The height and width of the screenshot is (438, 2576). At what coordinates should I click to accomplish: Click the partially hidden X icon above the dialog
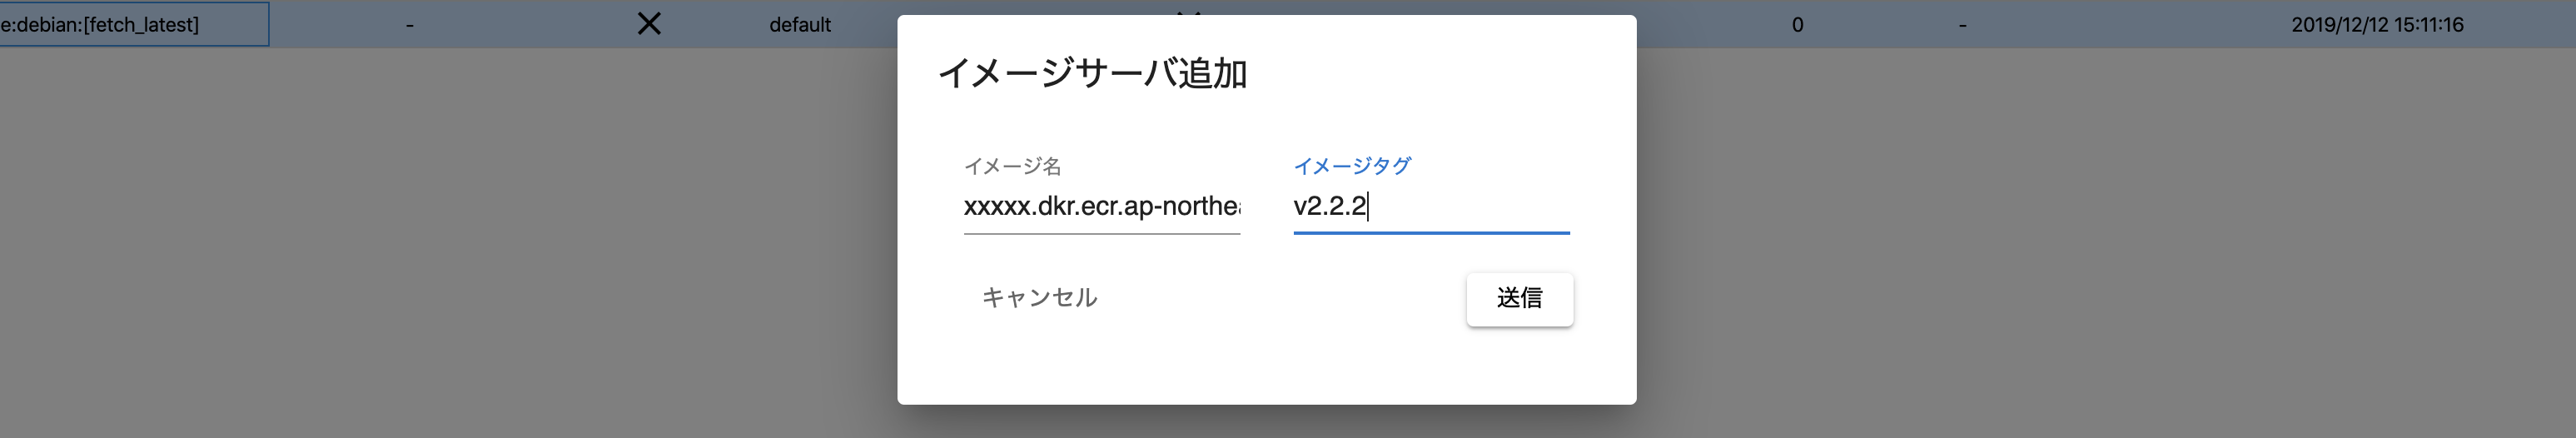point(1188,12)
